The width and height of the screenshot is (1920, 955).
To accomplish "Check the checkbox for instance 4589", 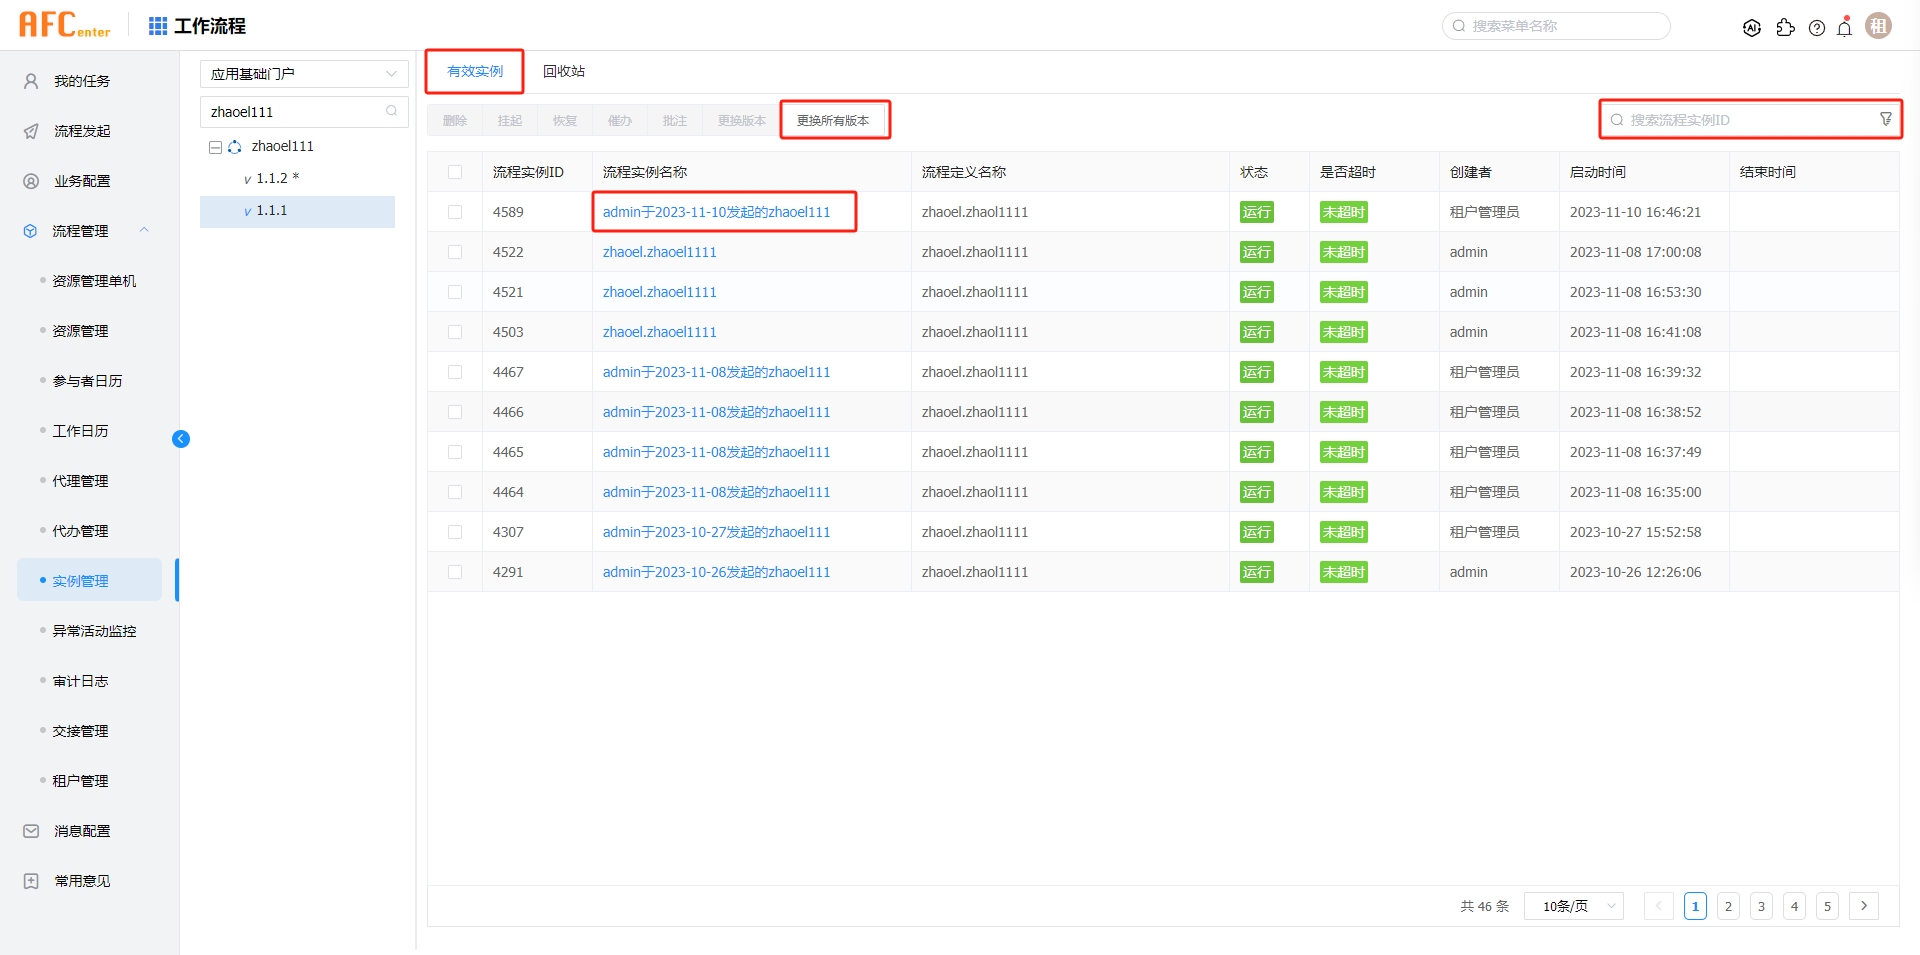I will (456, 211).
